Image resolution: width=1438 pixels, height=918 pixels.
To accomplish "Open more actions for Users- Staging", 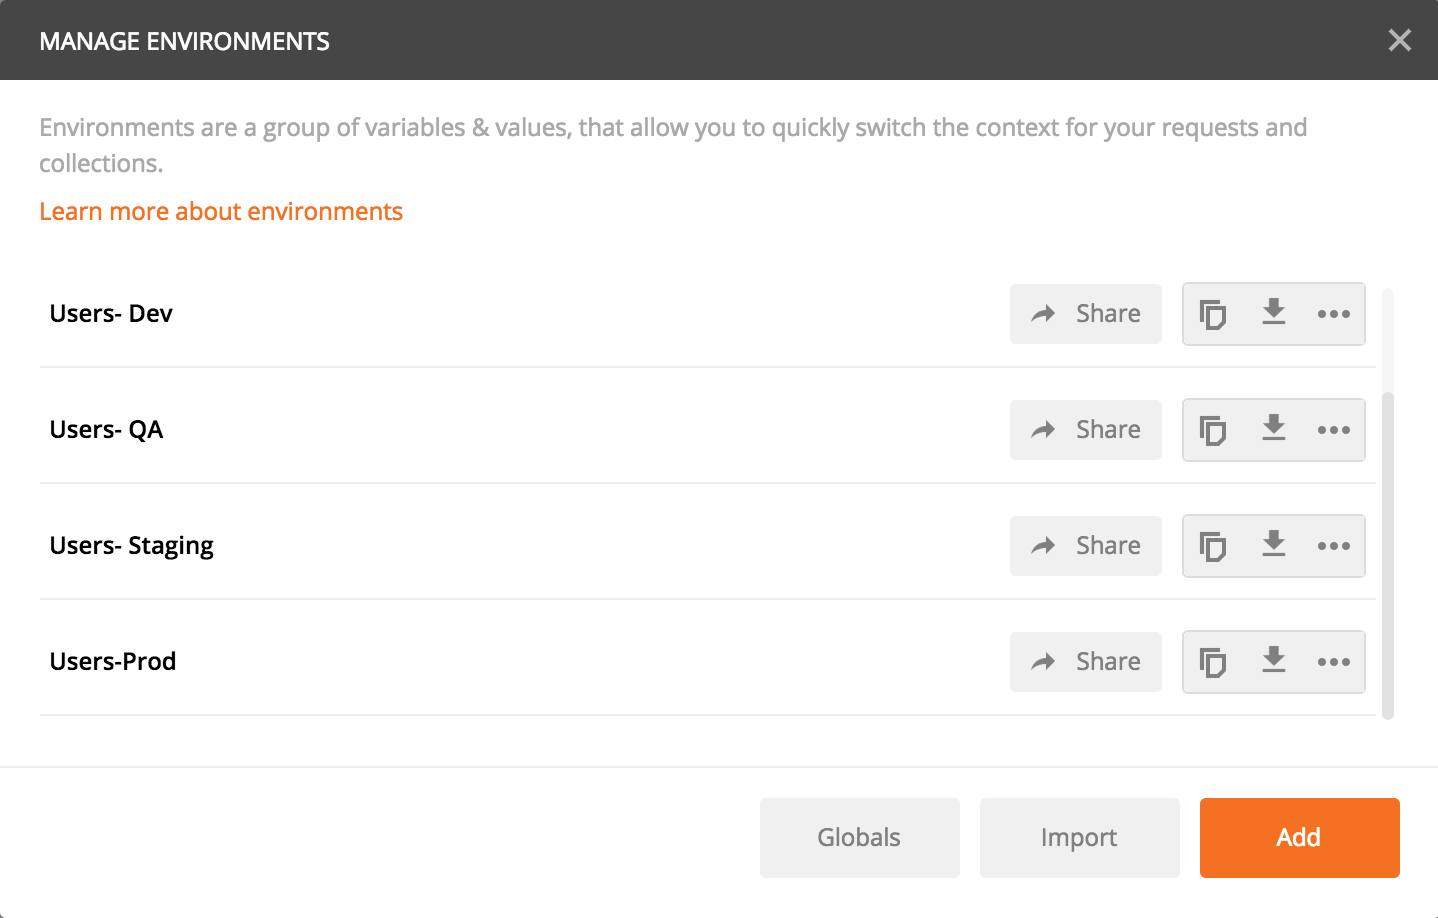I will click(x=1334, y=546).
